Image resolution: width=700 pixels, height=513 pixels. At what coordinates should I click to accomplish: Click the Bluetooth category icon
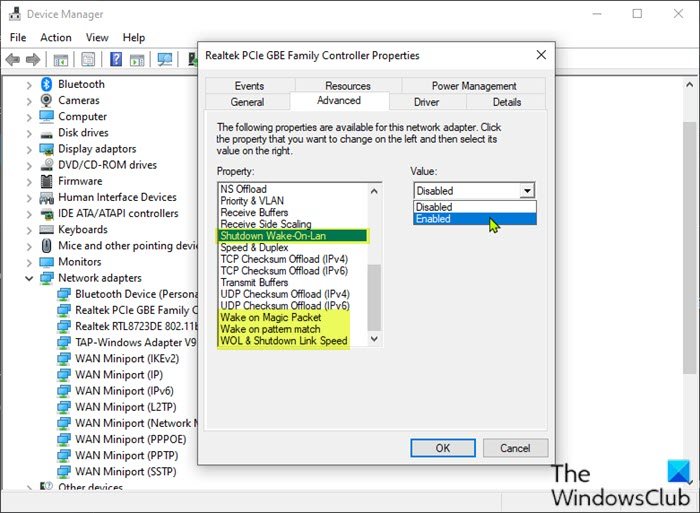click(46, 84)
